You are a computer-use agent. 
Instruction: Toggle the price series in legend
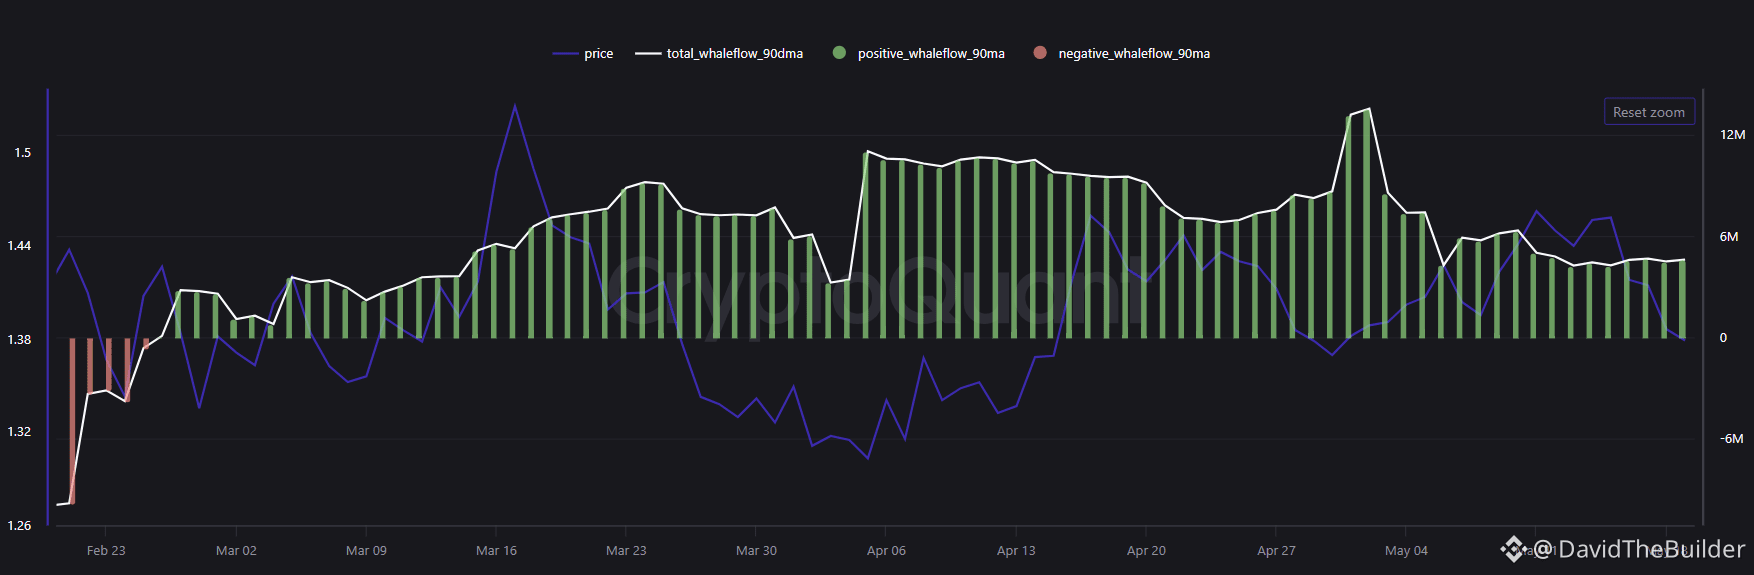[x=582, y=53]
